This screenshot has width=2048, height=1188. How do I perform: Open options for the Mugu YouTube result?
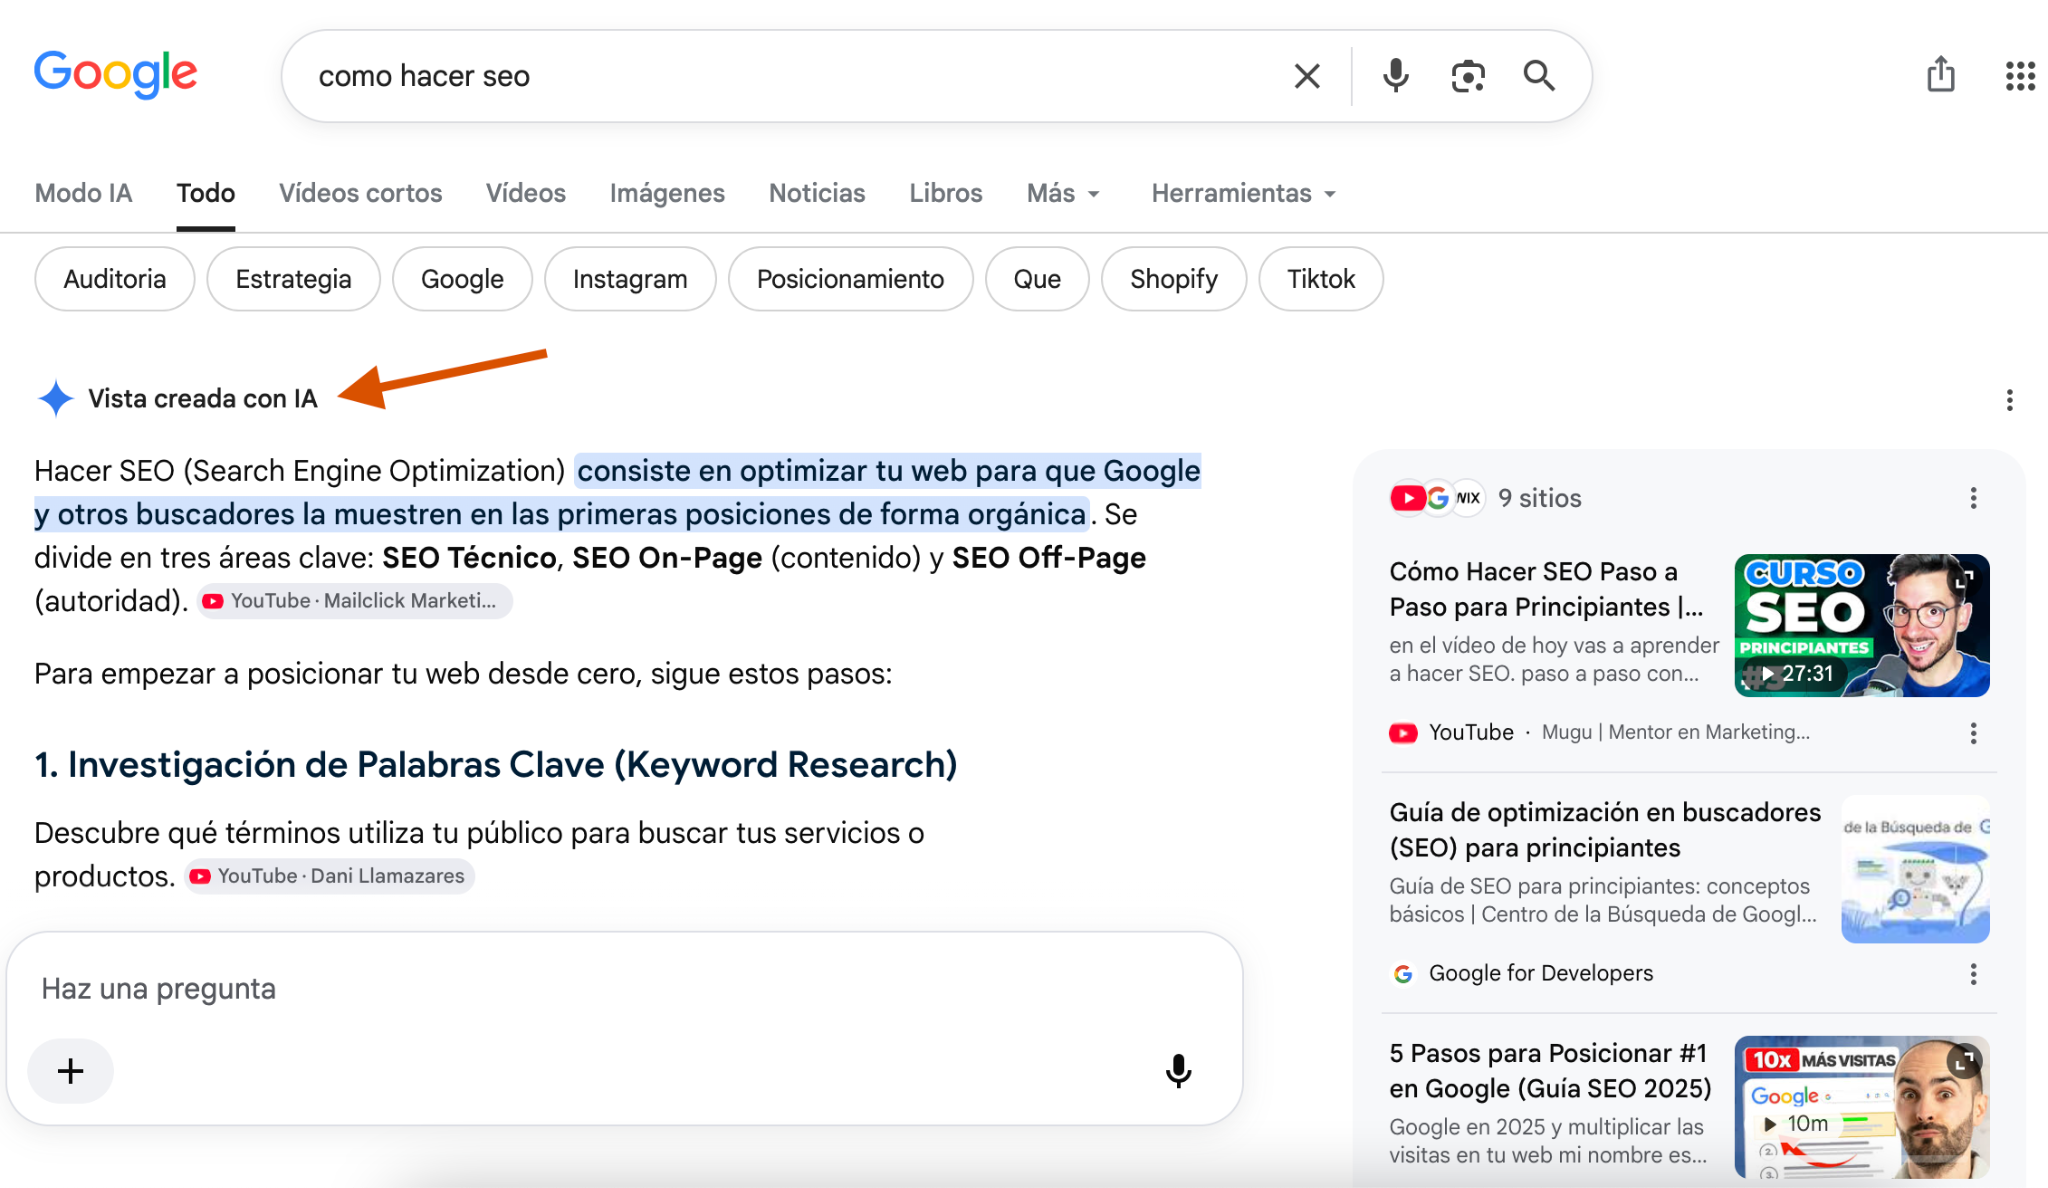click(1973, 733)
